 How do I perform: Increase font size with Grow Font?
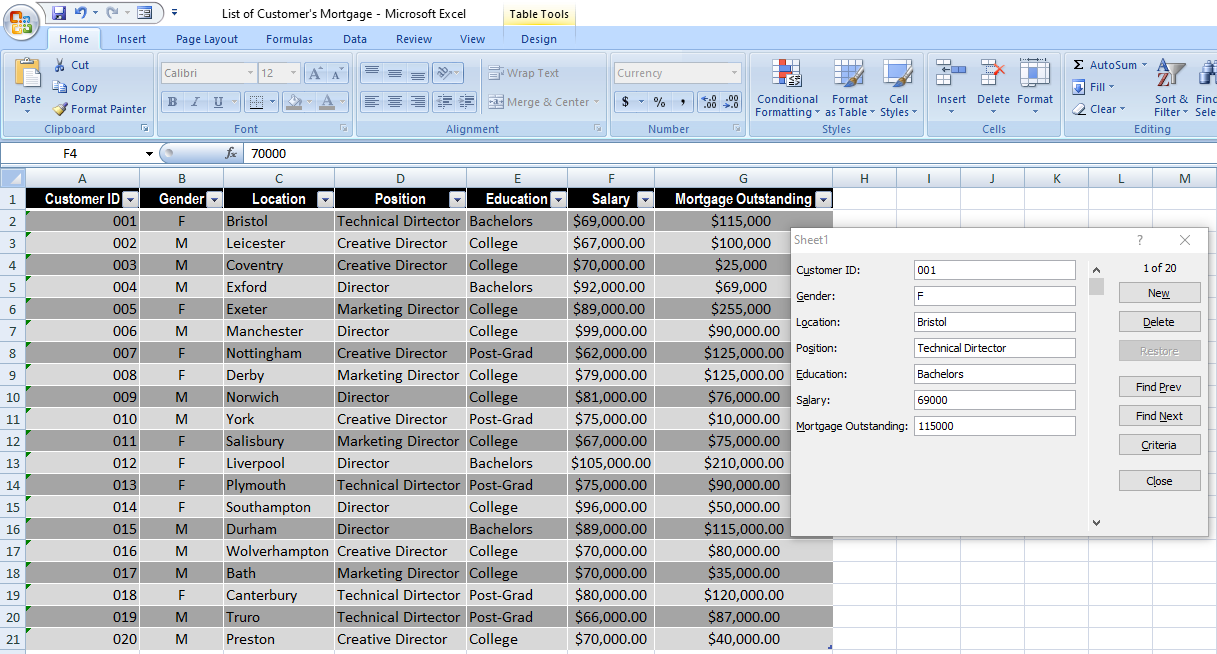click(x=314, y=73)
